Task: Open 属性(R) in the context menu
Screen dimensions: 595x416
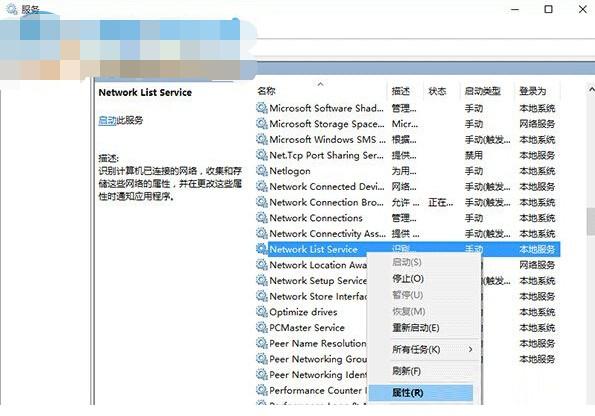Action: (x=408, y=393)
